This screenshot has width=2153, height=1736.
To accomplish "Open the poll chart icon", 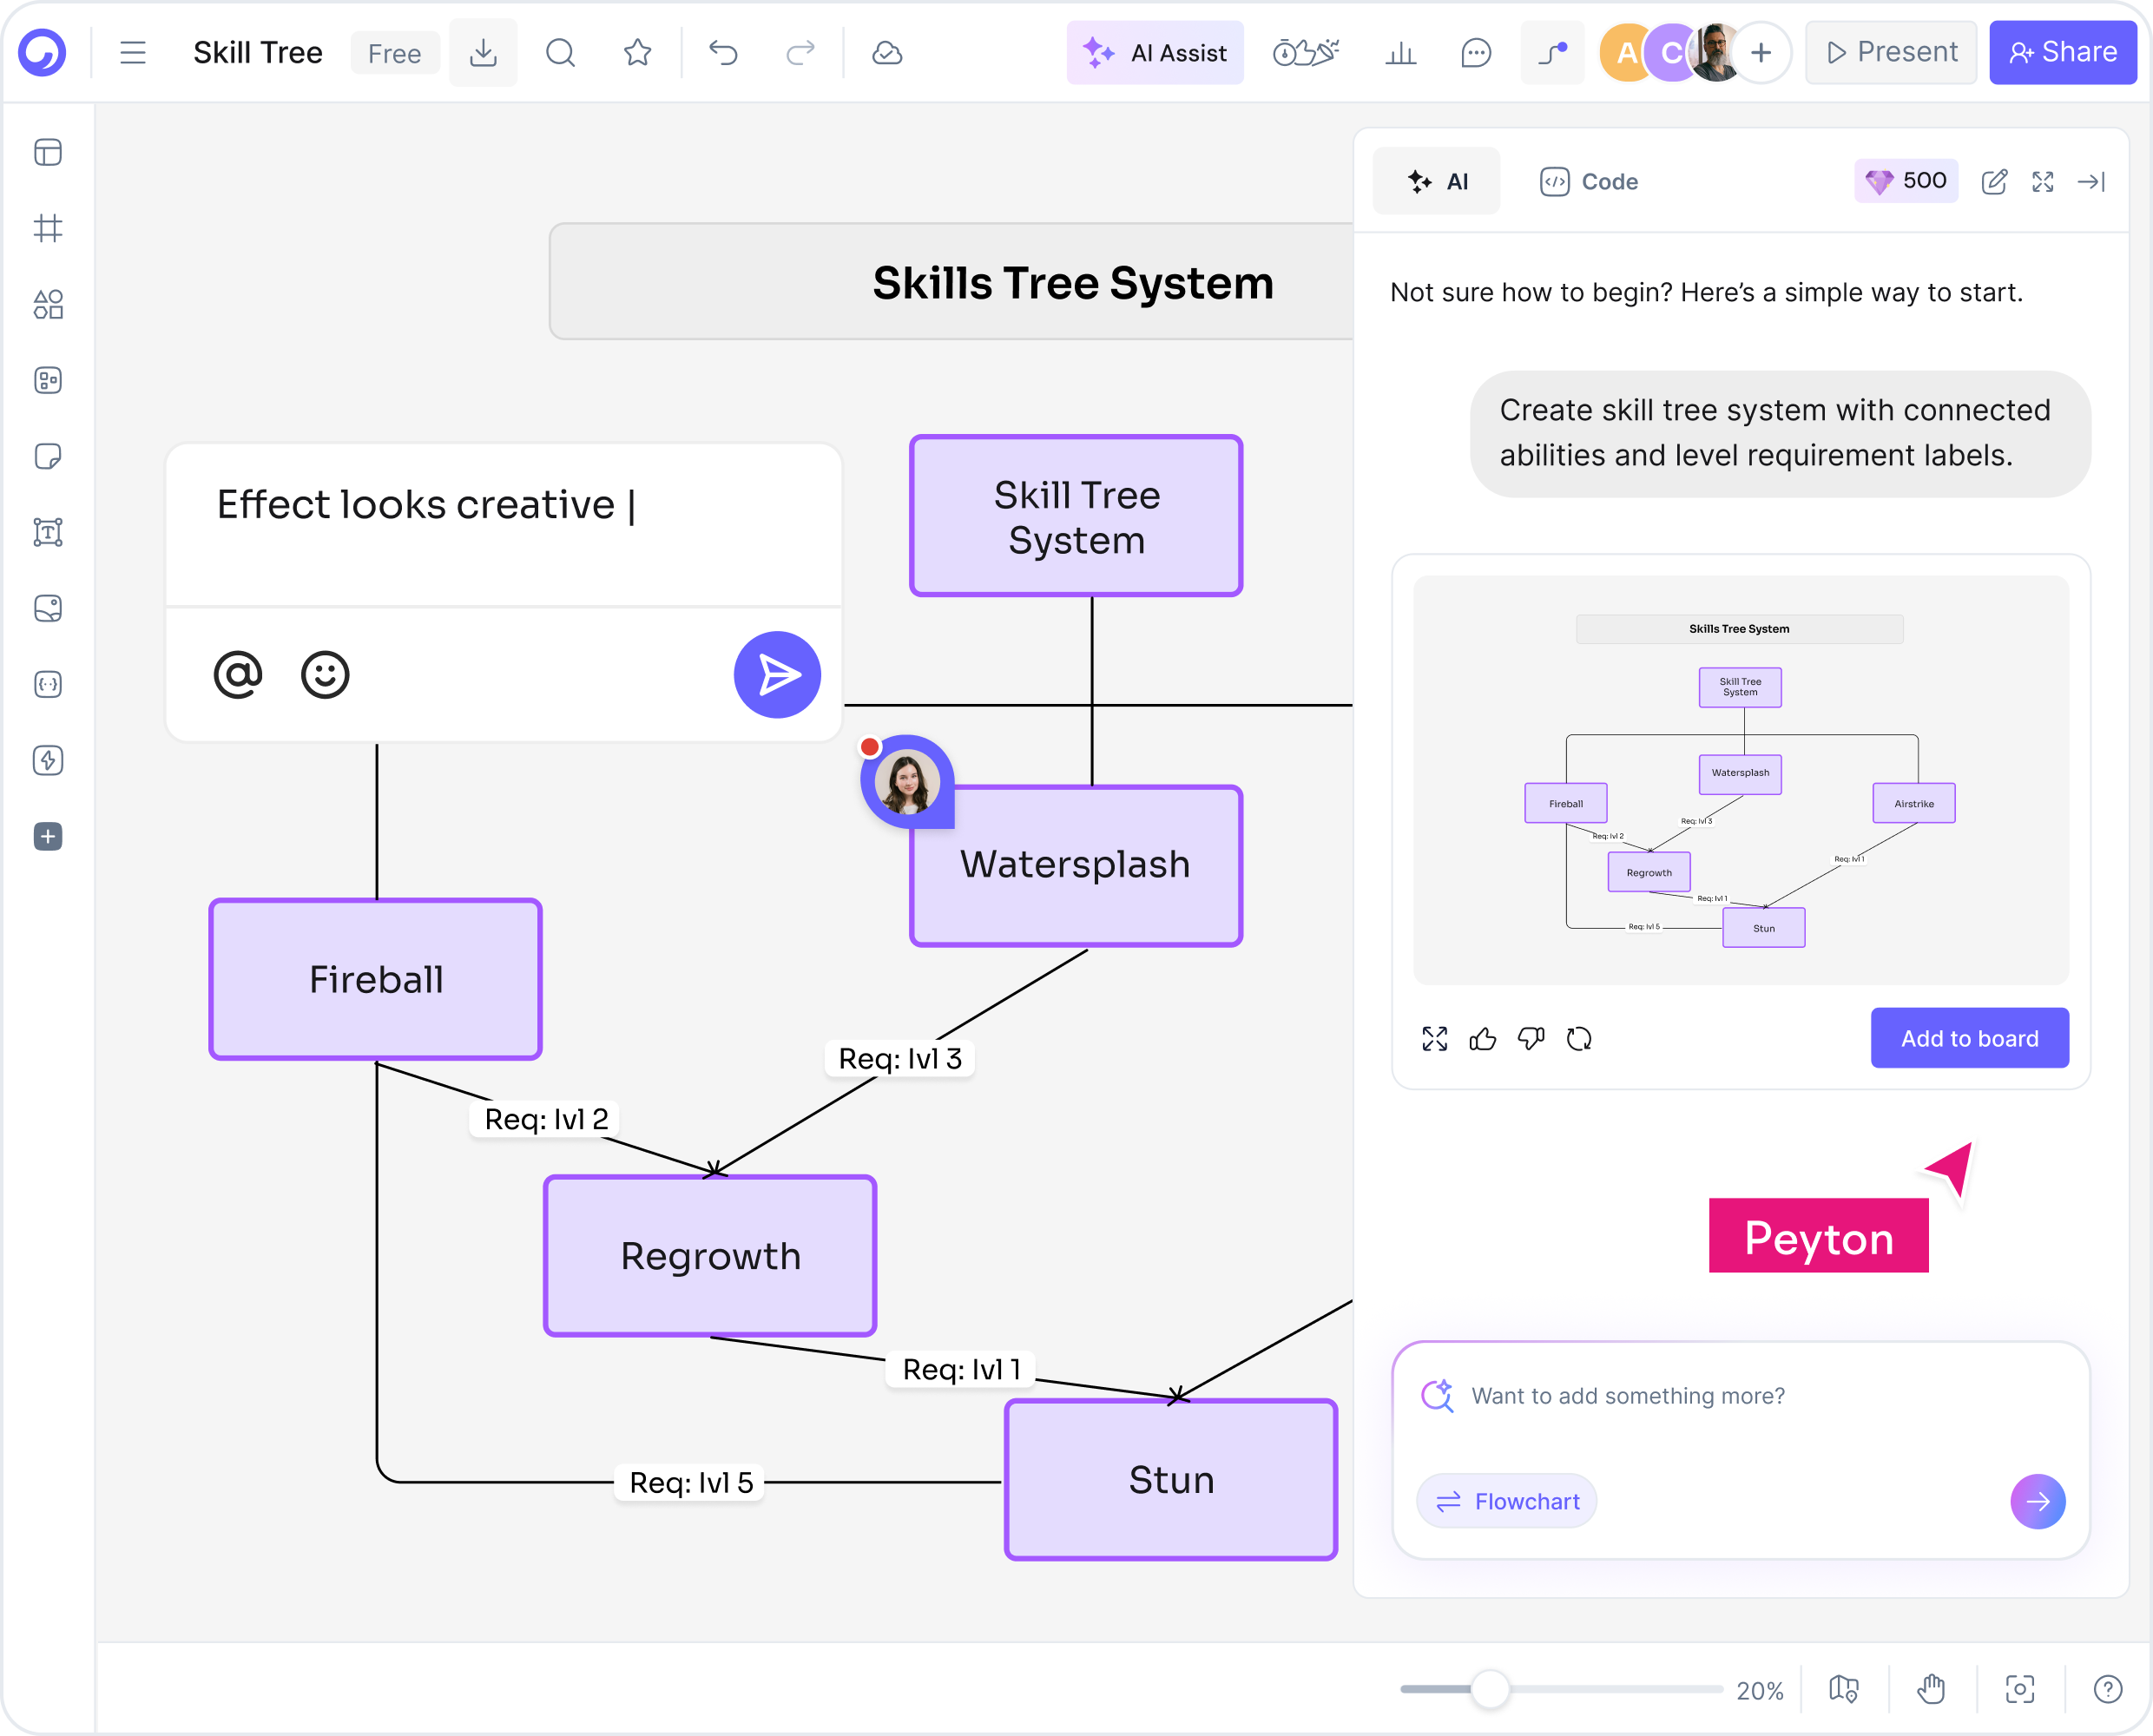I will pyautogui.click(x=1400, y=53).
